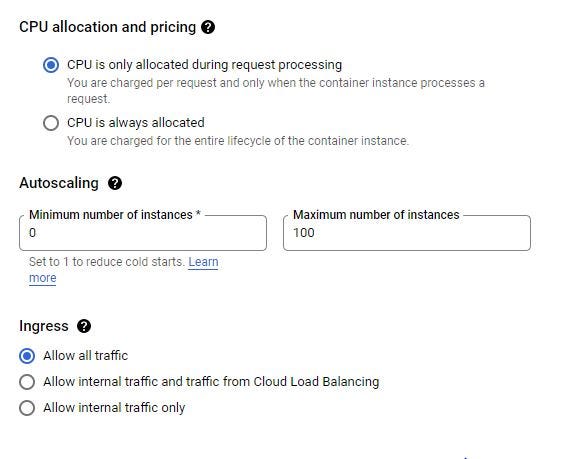Choose the Allow all traffic radio button
564x459 pixels.
pos(27,356)
